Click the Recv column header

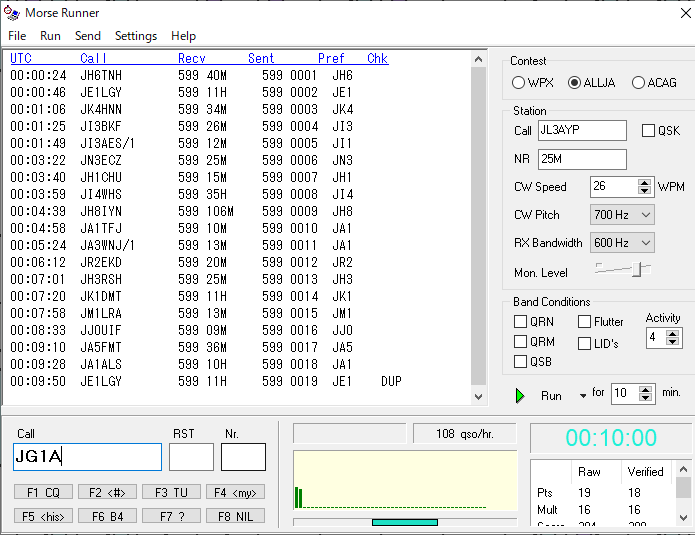[191, 58]
